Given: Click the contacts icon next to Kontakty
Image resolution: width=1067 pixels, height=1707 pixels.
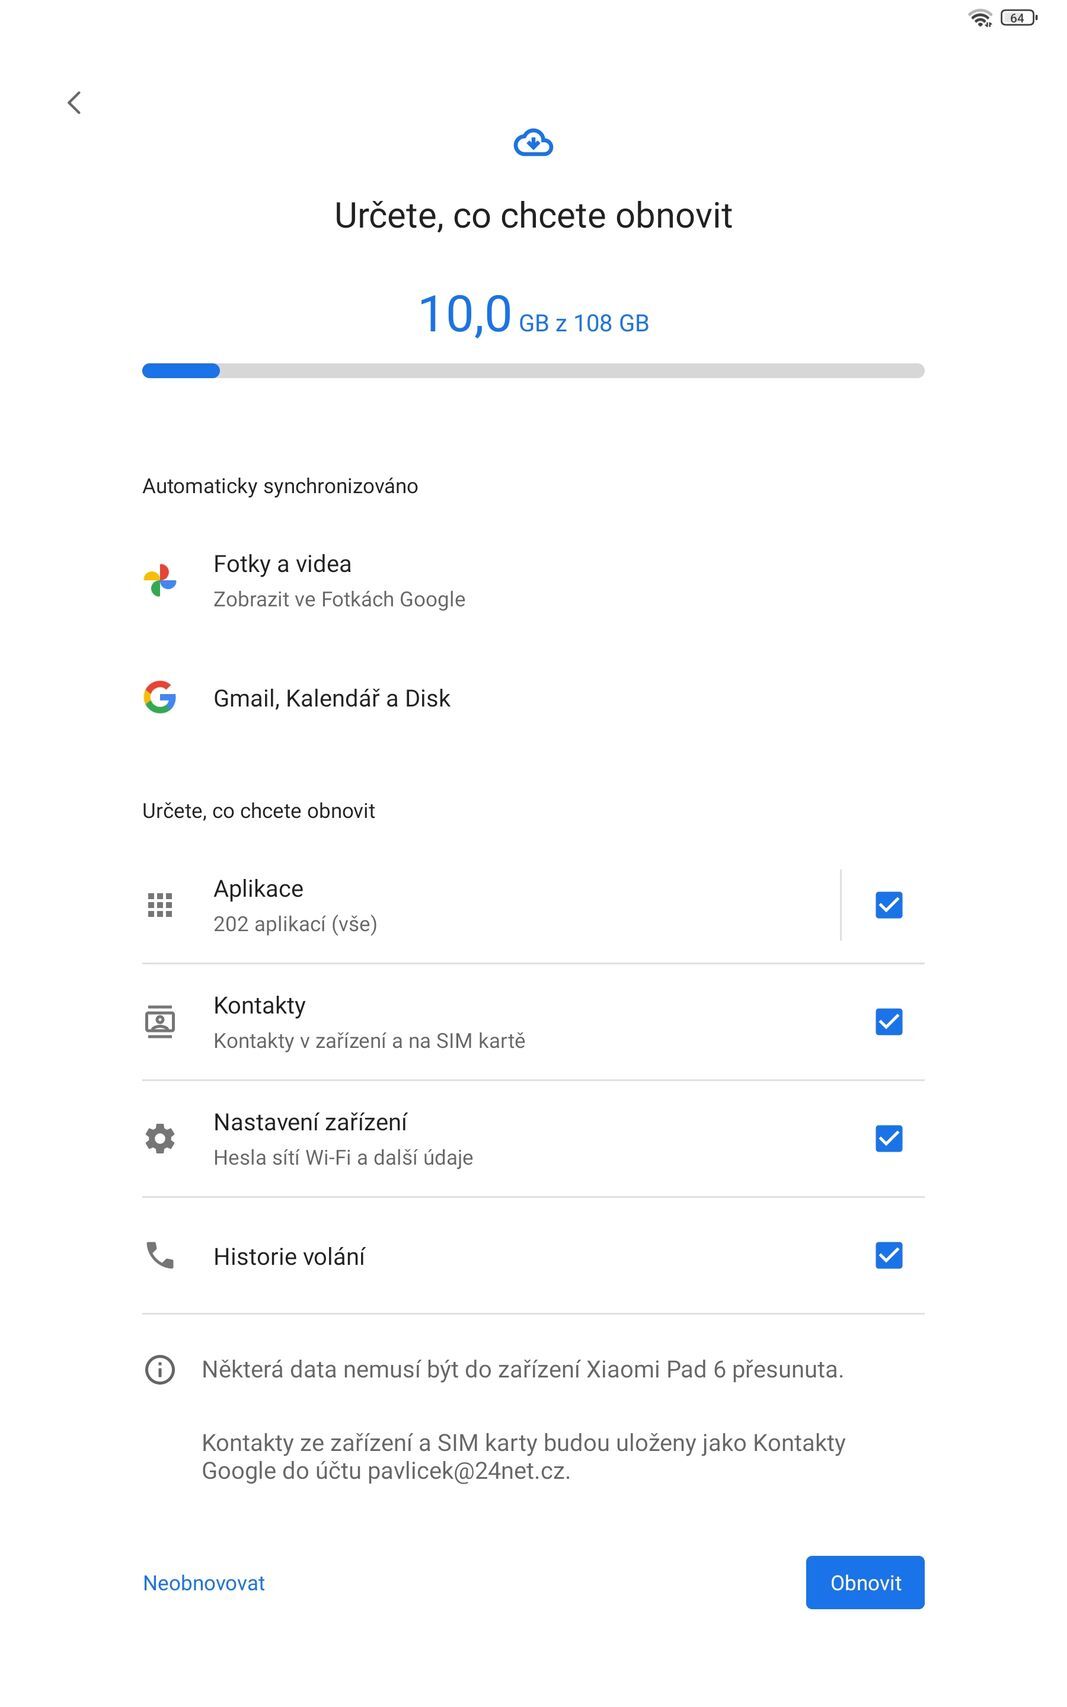Looking at the screenshot, I should 161,1021.
